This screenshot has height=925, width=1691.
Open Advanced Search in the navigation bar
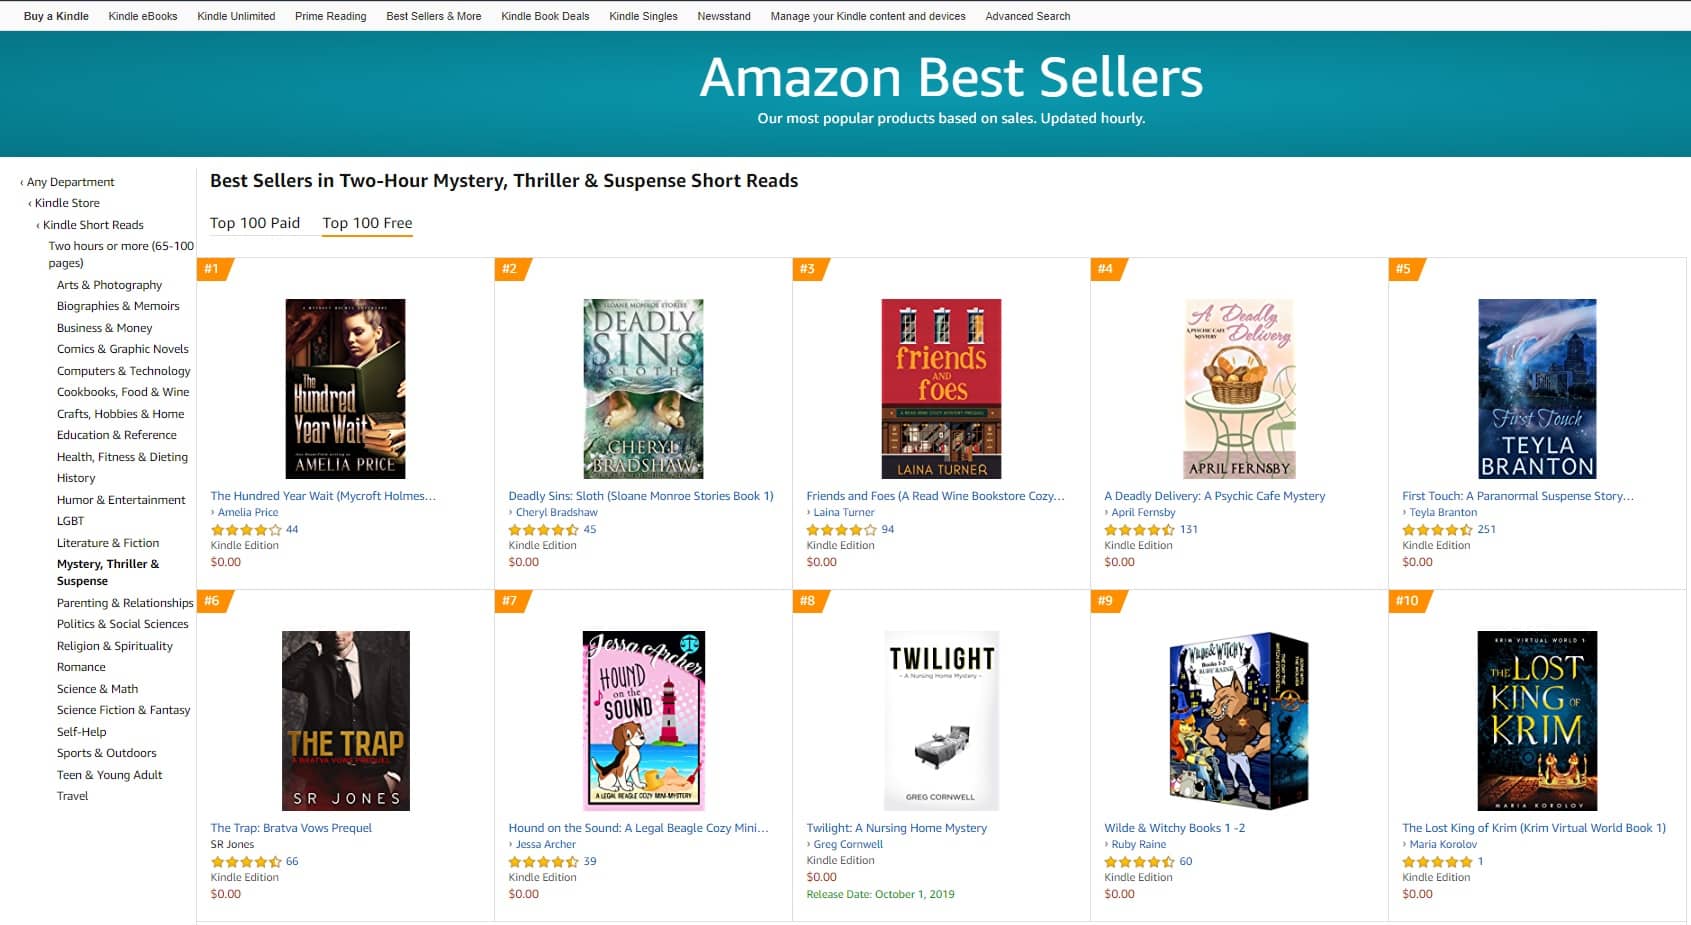[1028, 16]
